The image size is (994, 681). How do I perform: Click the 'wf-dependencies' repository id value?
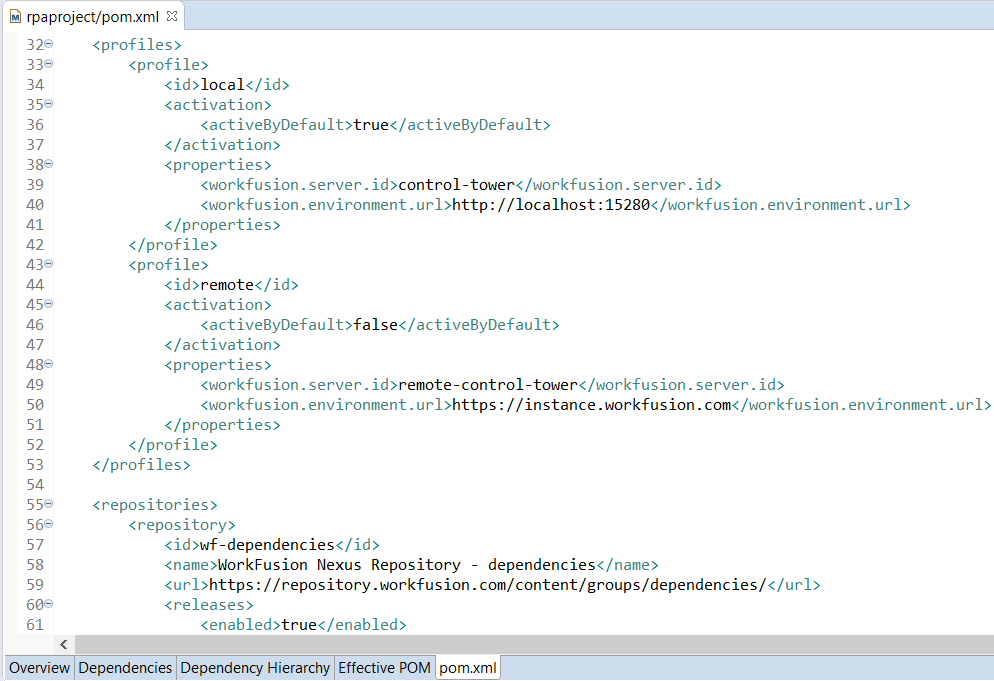click(268, 545)
